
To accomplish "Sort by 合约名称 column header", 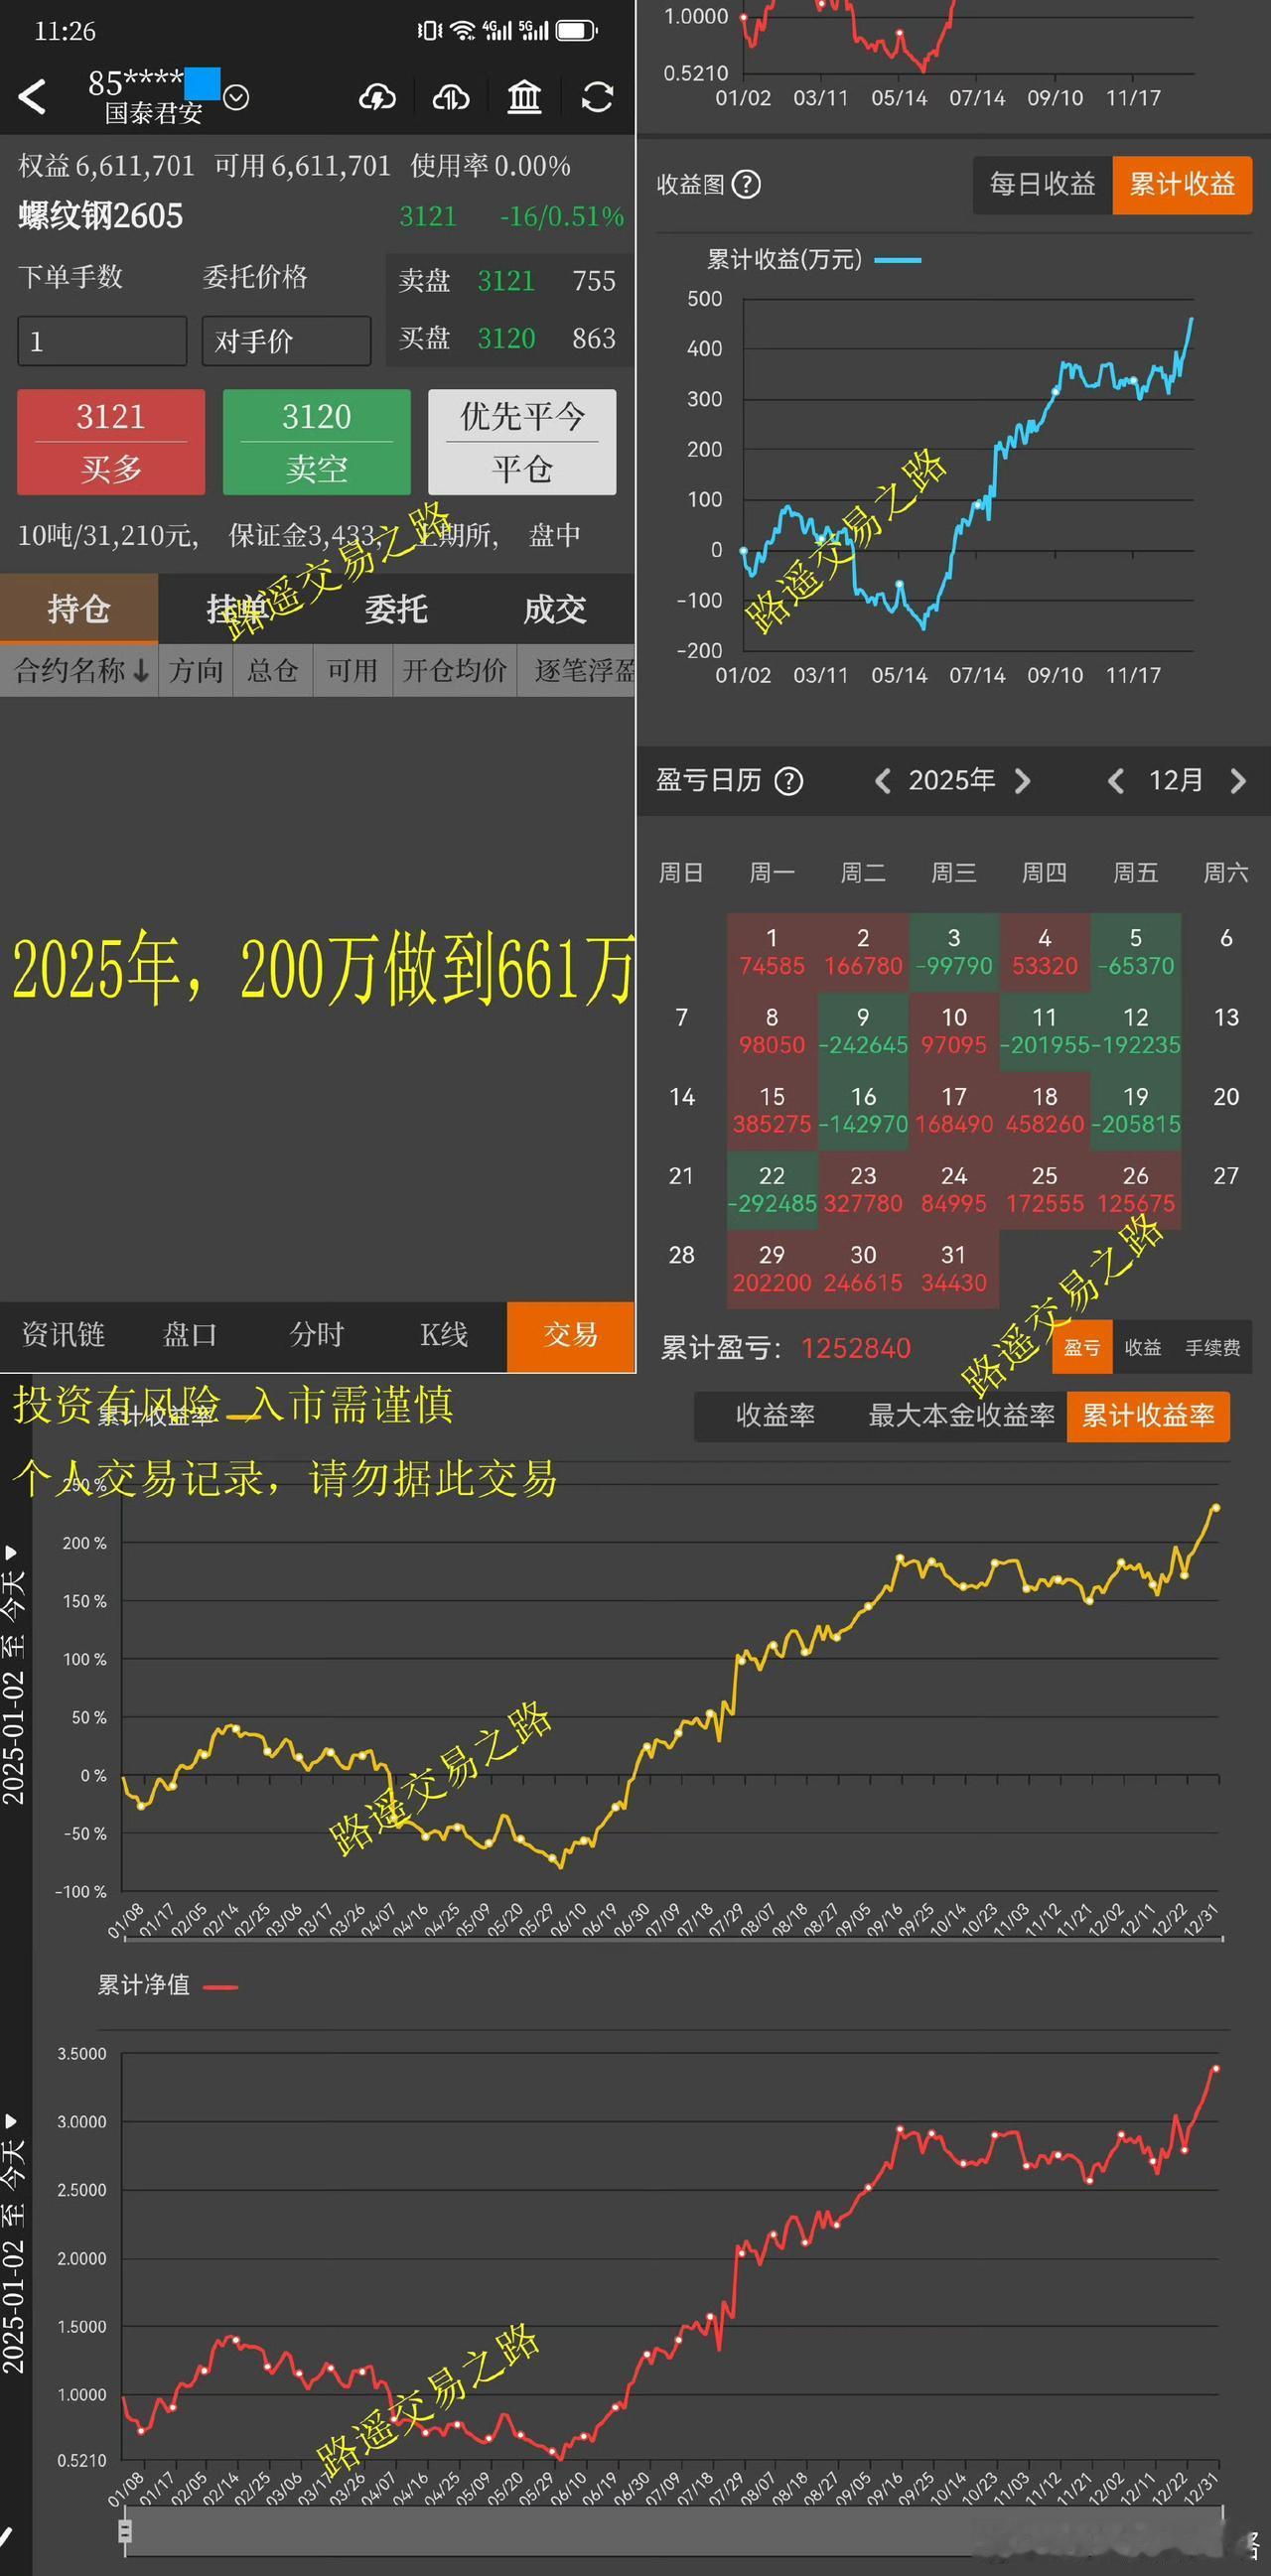I will point(80,670).
